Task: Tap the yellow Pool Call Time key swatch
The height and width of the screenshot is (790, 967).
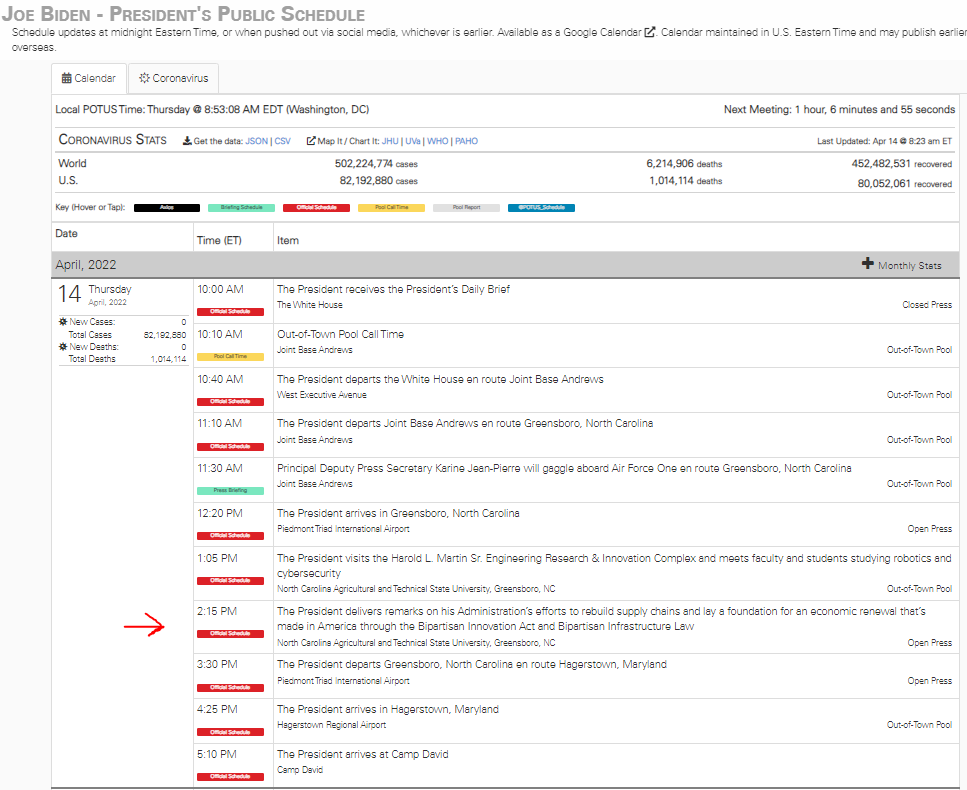Action: [392, 208]
